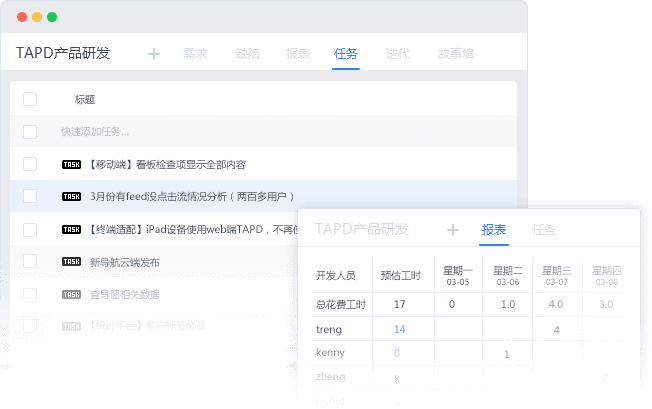This screenshot has width=652, height=409.
Task: Click TASK badge of 3月份有feed row
Action: [x=72, y=196]
